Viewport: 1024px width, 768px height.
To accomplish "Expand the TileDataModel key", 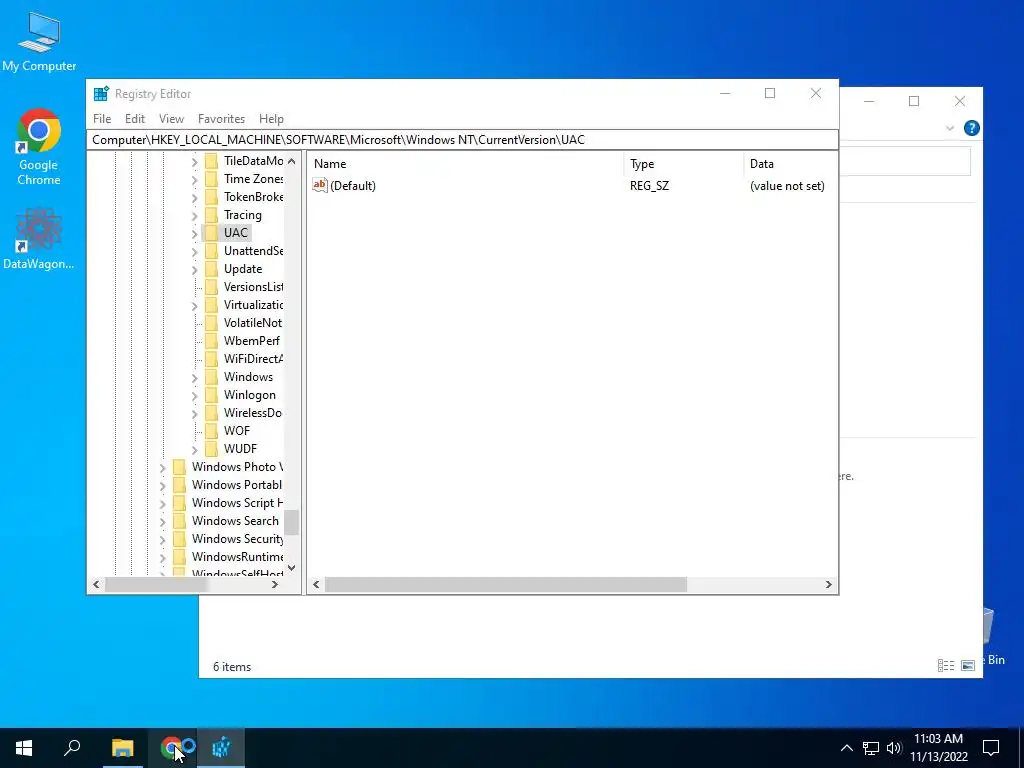I will tap(195, 161).
